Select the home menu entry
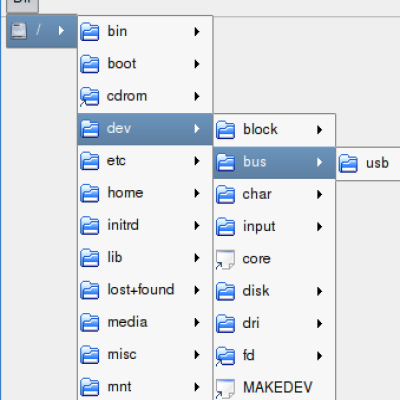 pyautogui.click(x=145, y=193)
